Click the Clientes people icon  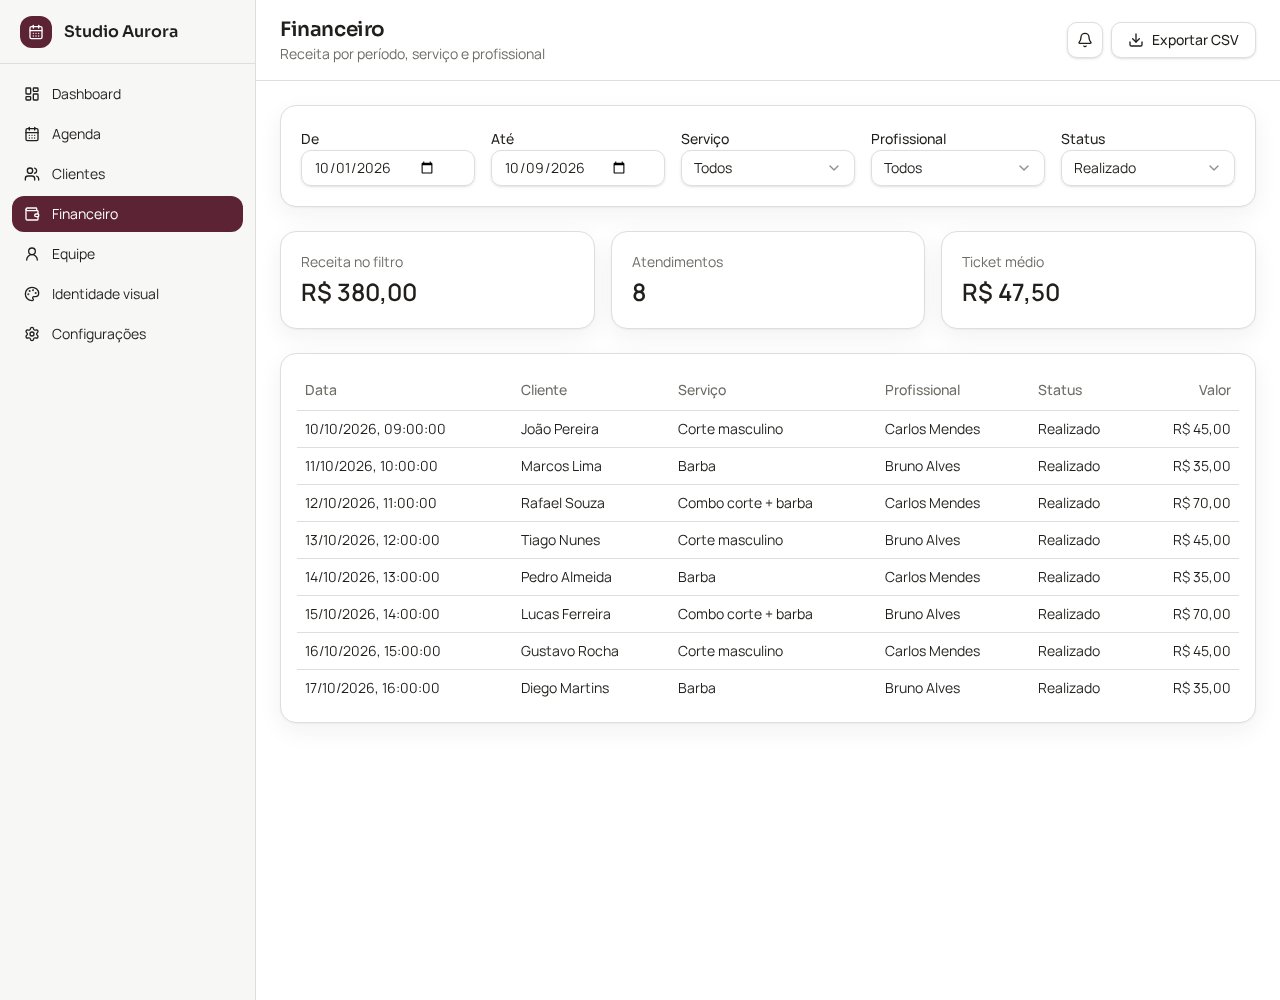point(32,174)
